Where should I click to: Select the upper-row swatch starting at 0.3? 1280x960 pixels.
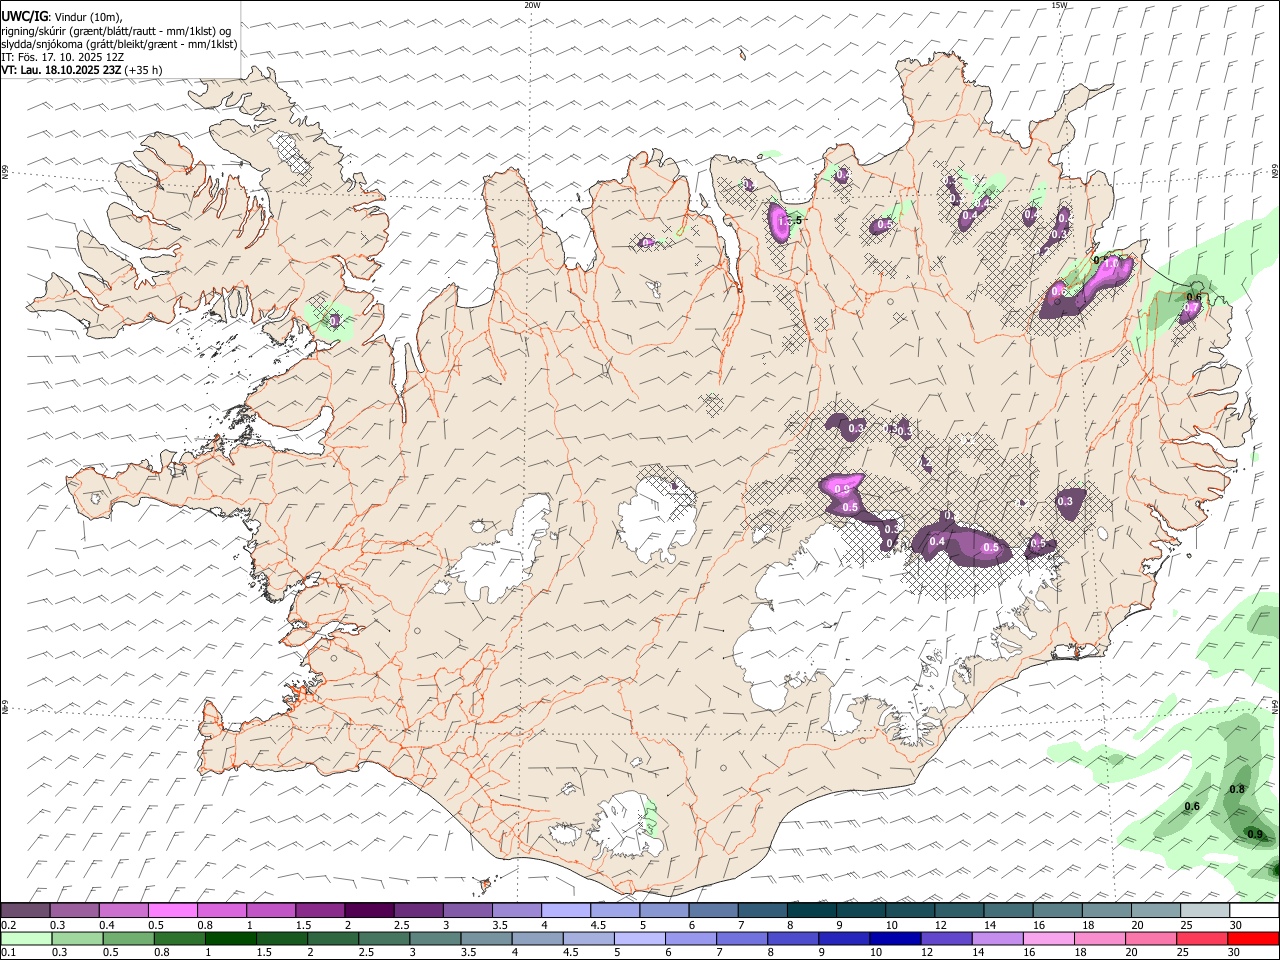[x=74, y=910]
